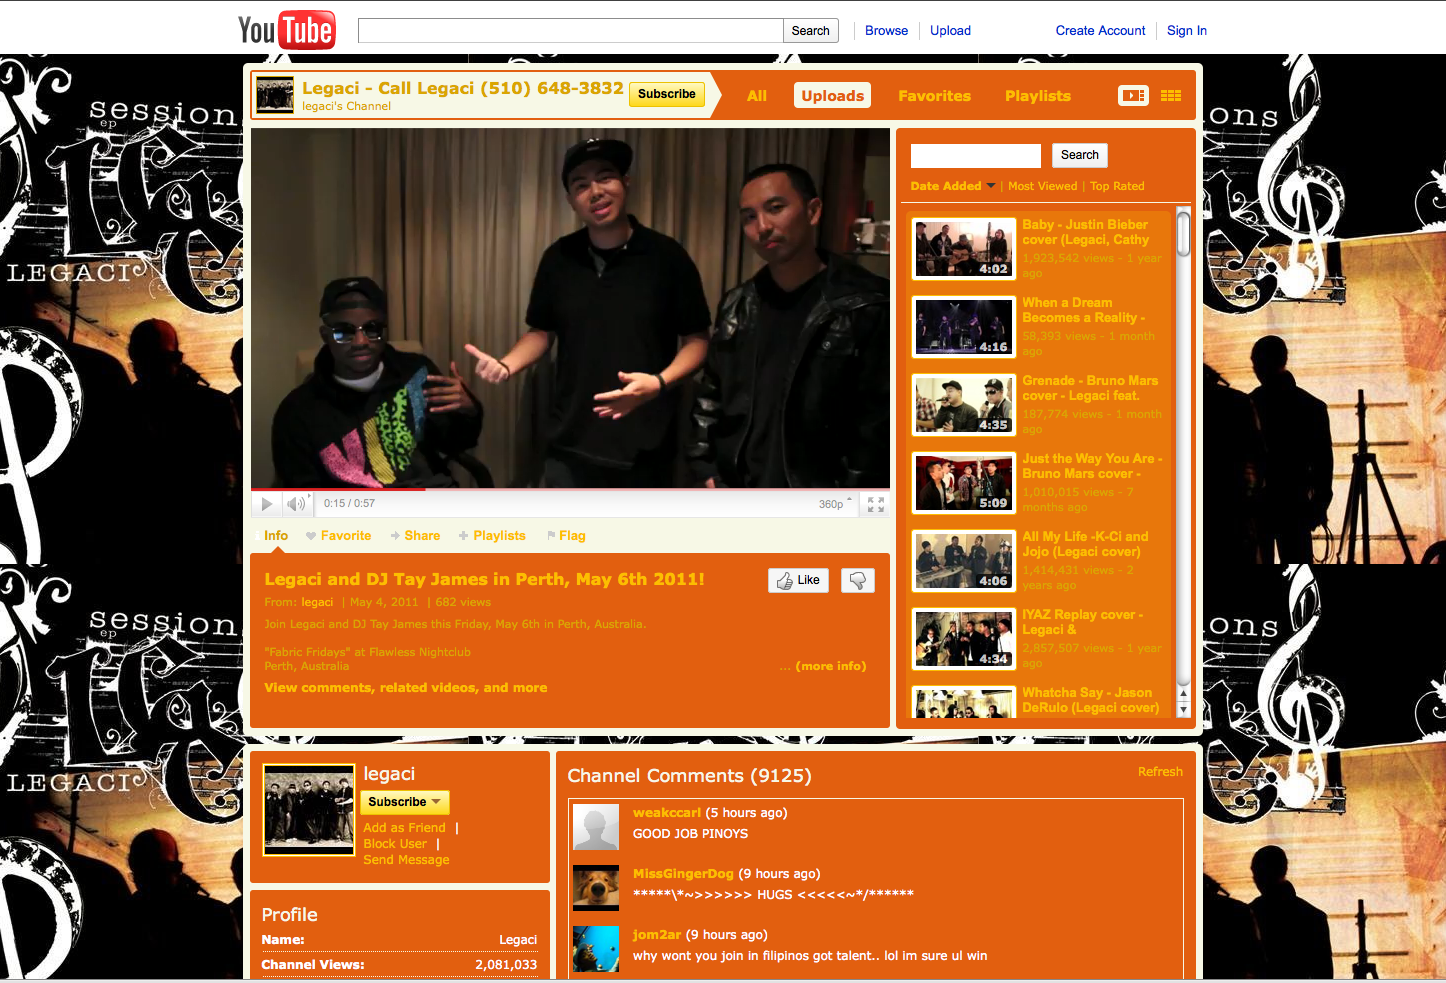Select the Favorites tab
This screenshot has width=1446, height=983.
tap(934, 96)
